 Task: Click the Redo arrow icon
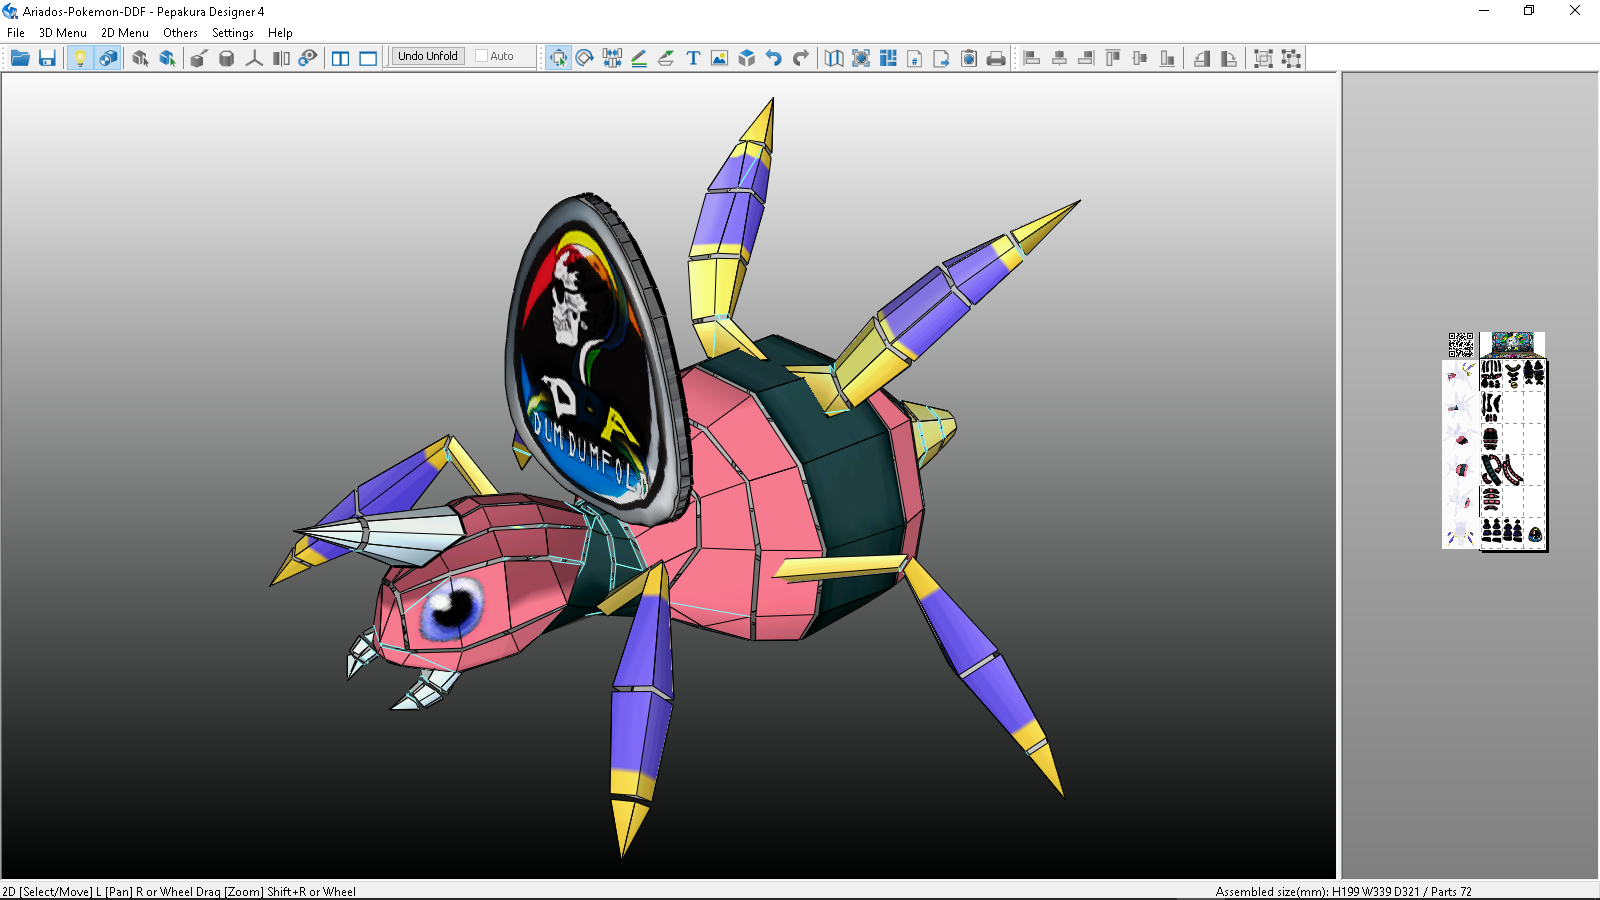click(x=800, y=58)
